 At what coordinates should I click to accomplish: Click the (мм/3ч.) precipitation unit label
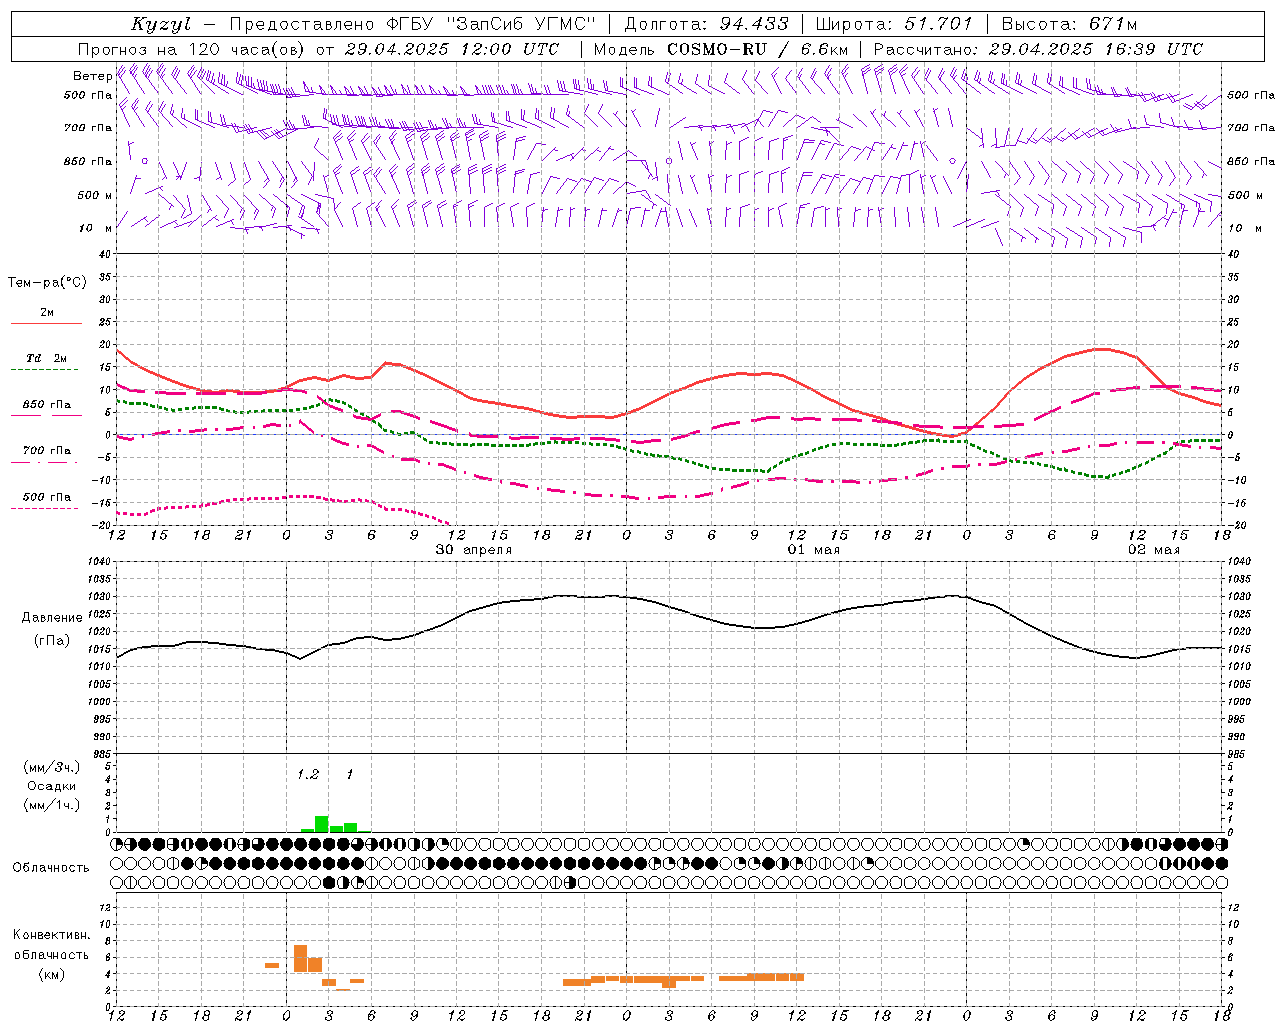click(x=51, y=767)
